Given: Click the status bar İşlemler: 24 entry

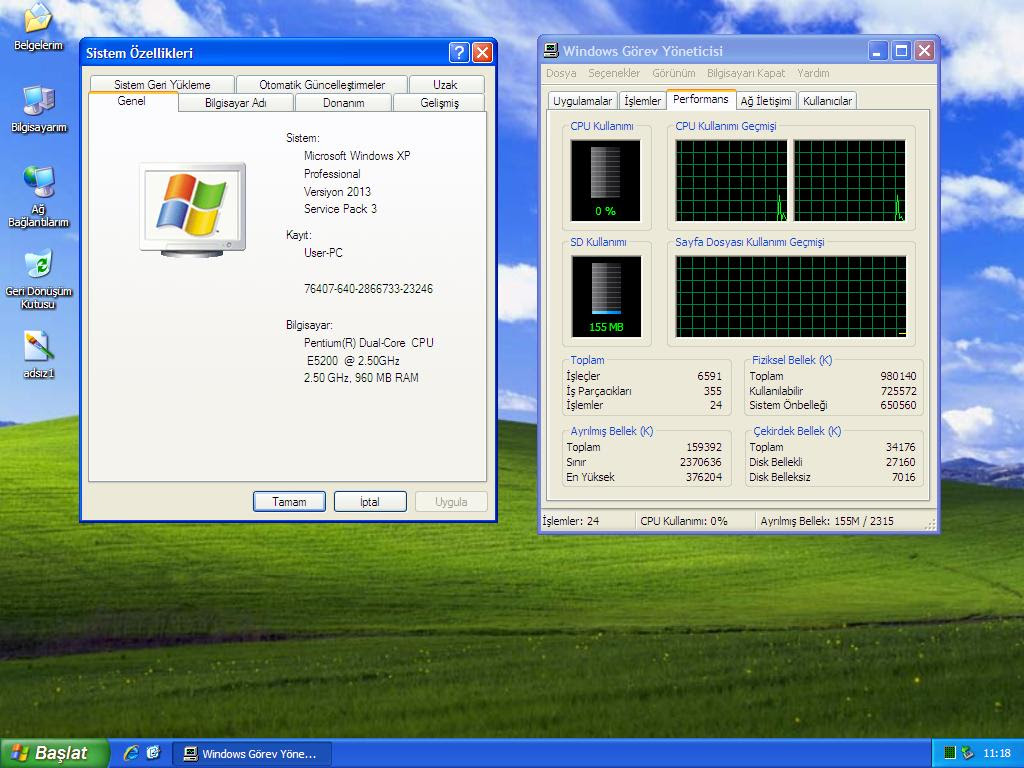Looking at the screenshot, I should tap(586, 521).
